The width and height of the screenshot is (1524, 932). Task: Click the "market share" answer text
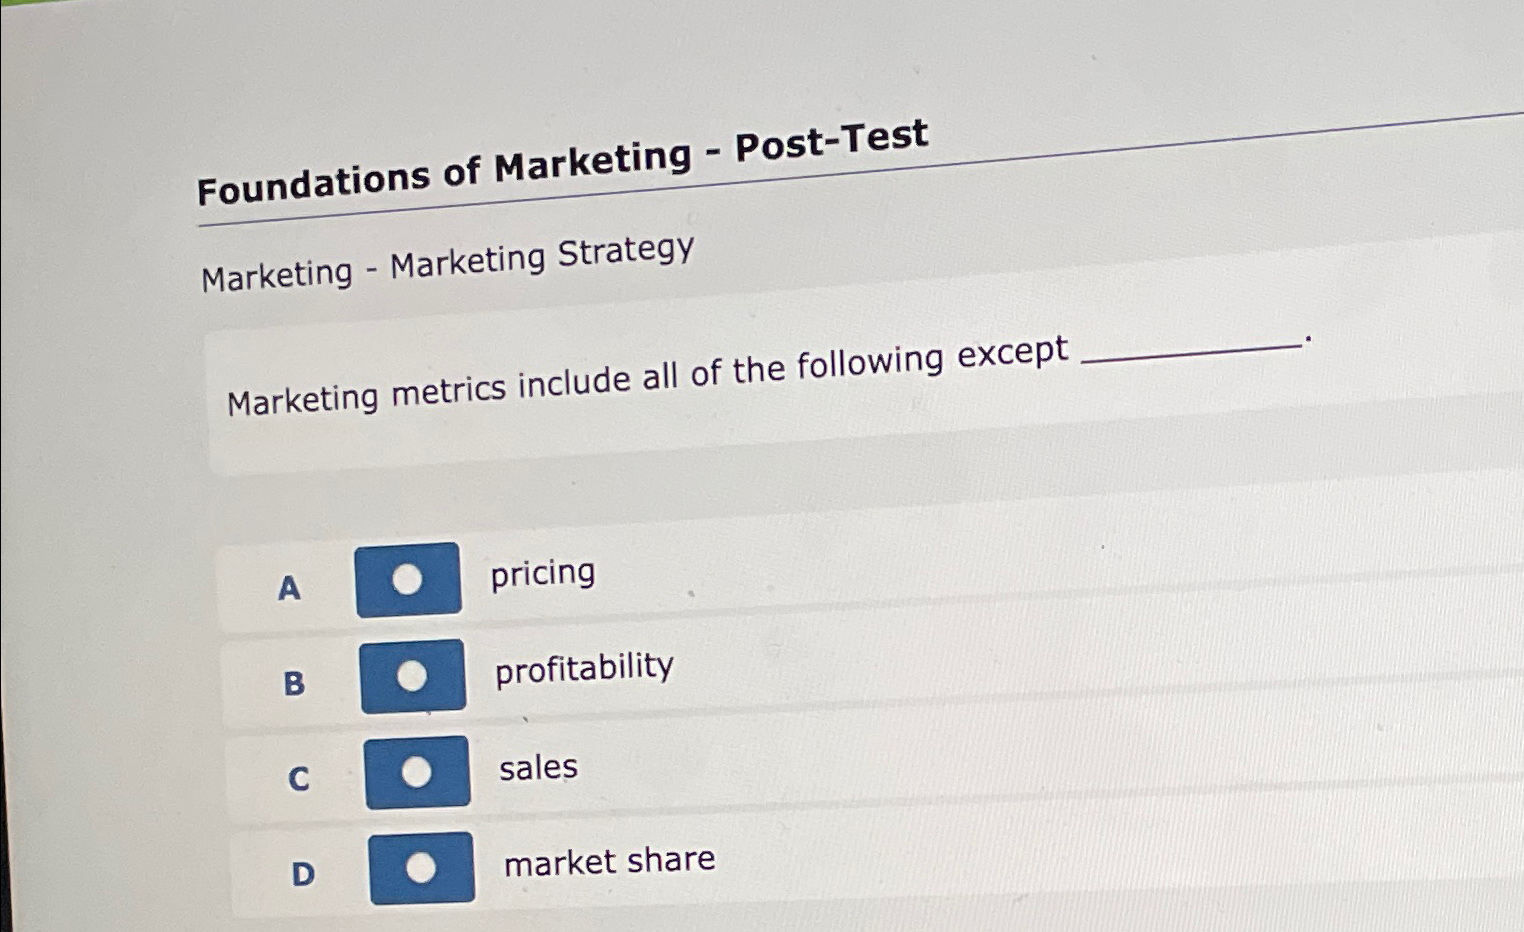(x=609, y=861)
